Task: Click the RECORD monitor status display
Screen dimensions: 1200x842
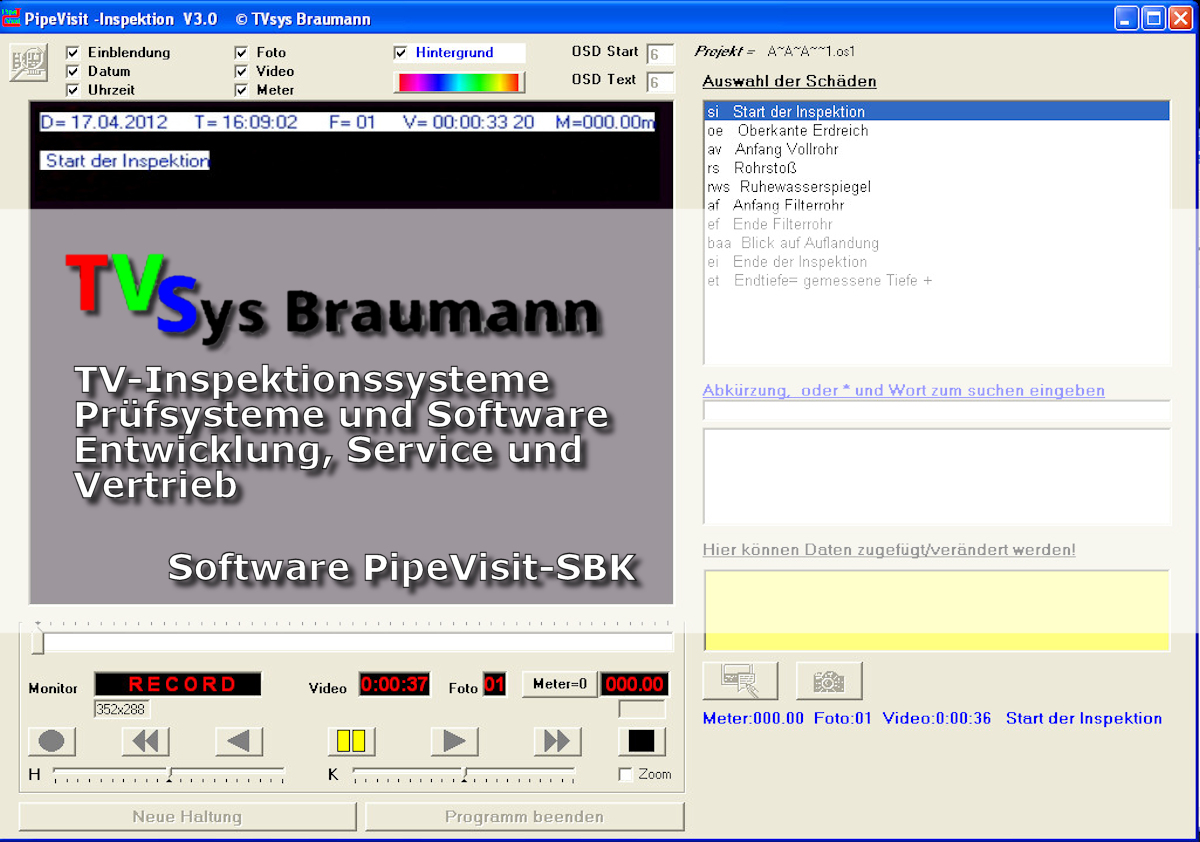Action: (178, 685)
